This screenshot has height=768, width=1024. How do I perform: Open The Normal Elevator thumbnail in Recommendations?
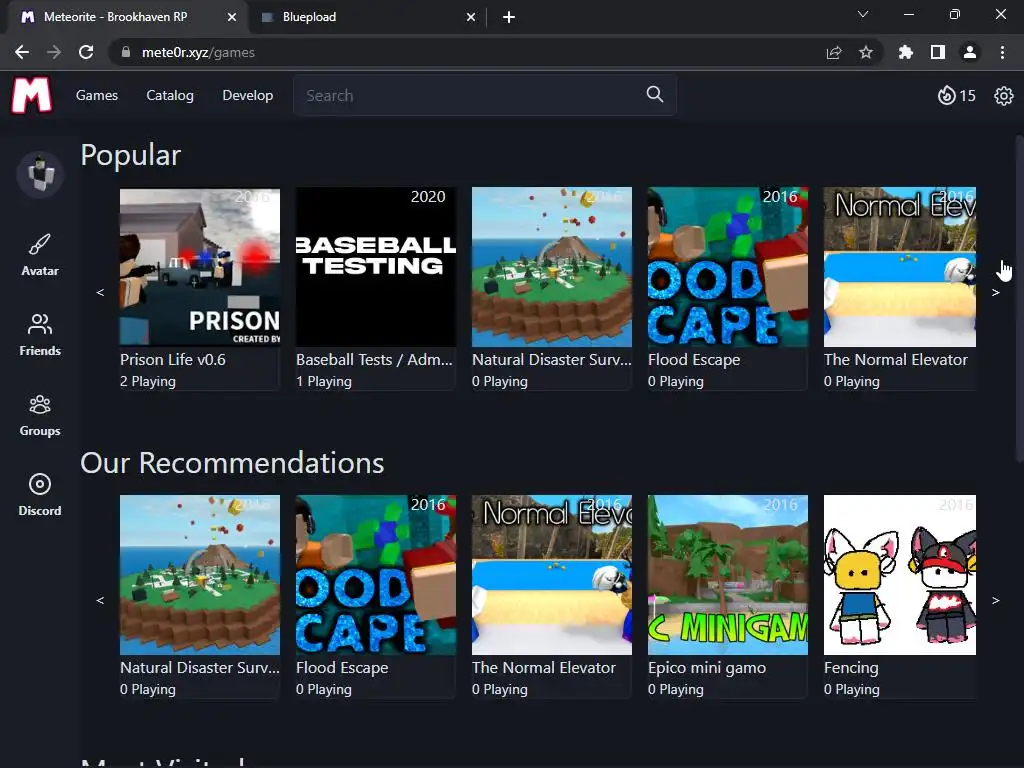click(x=552, y=575)
